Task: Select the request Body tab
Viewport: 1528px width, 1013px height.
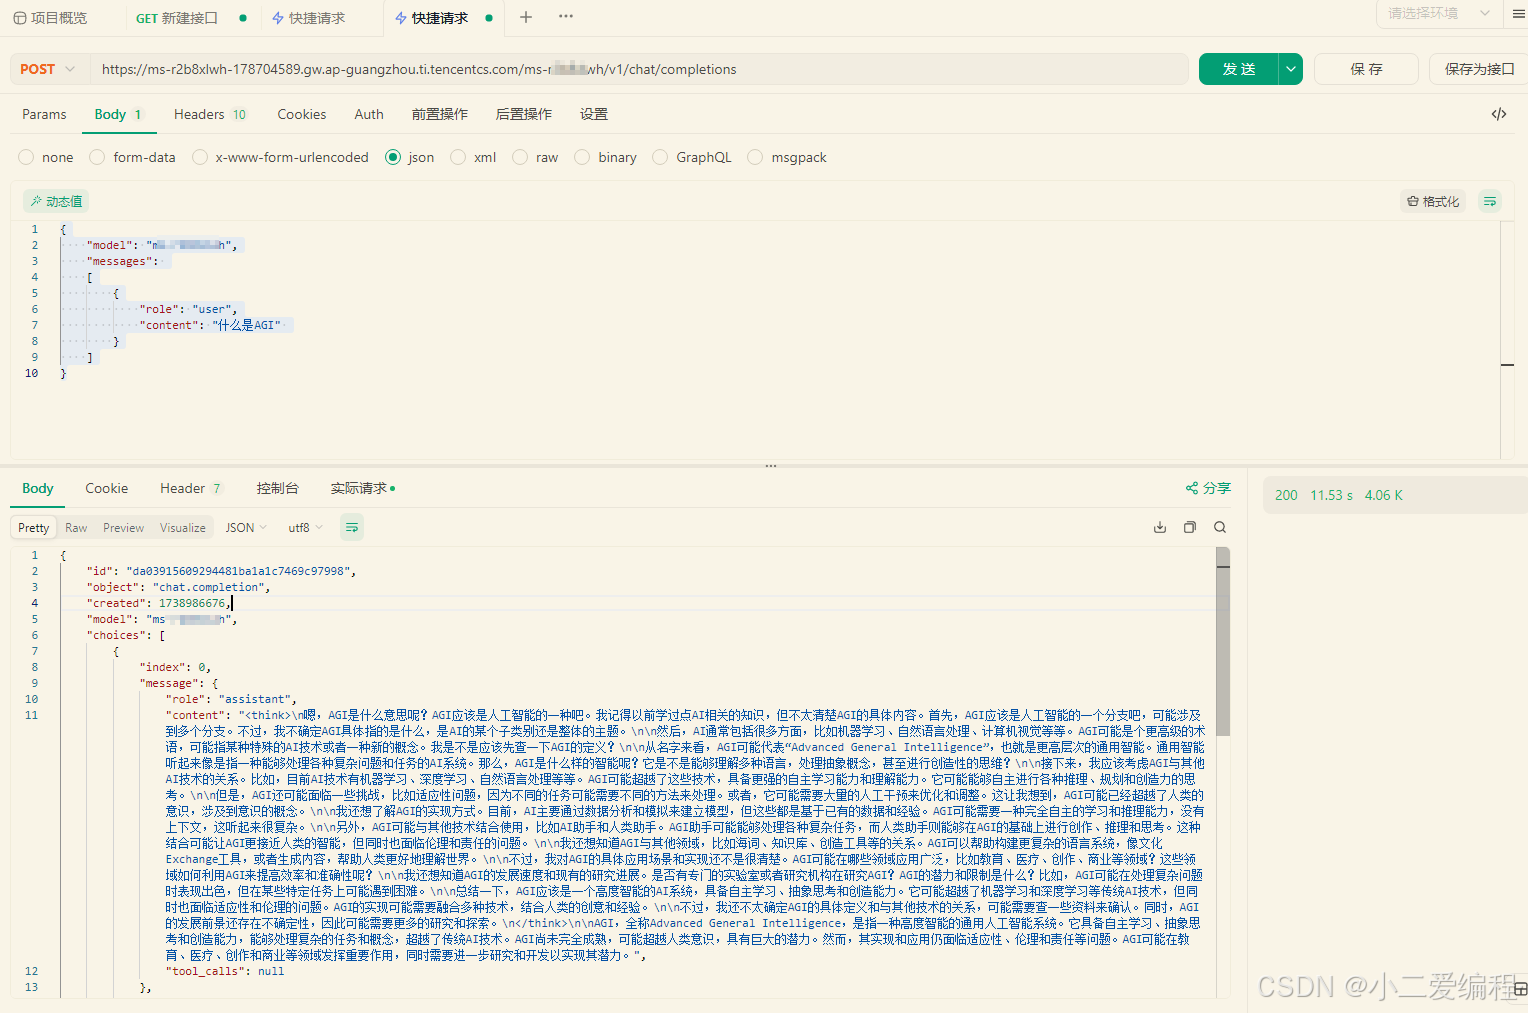Action: (118, 114)
